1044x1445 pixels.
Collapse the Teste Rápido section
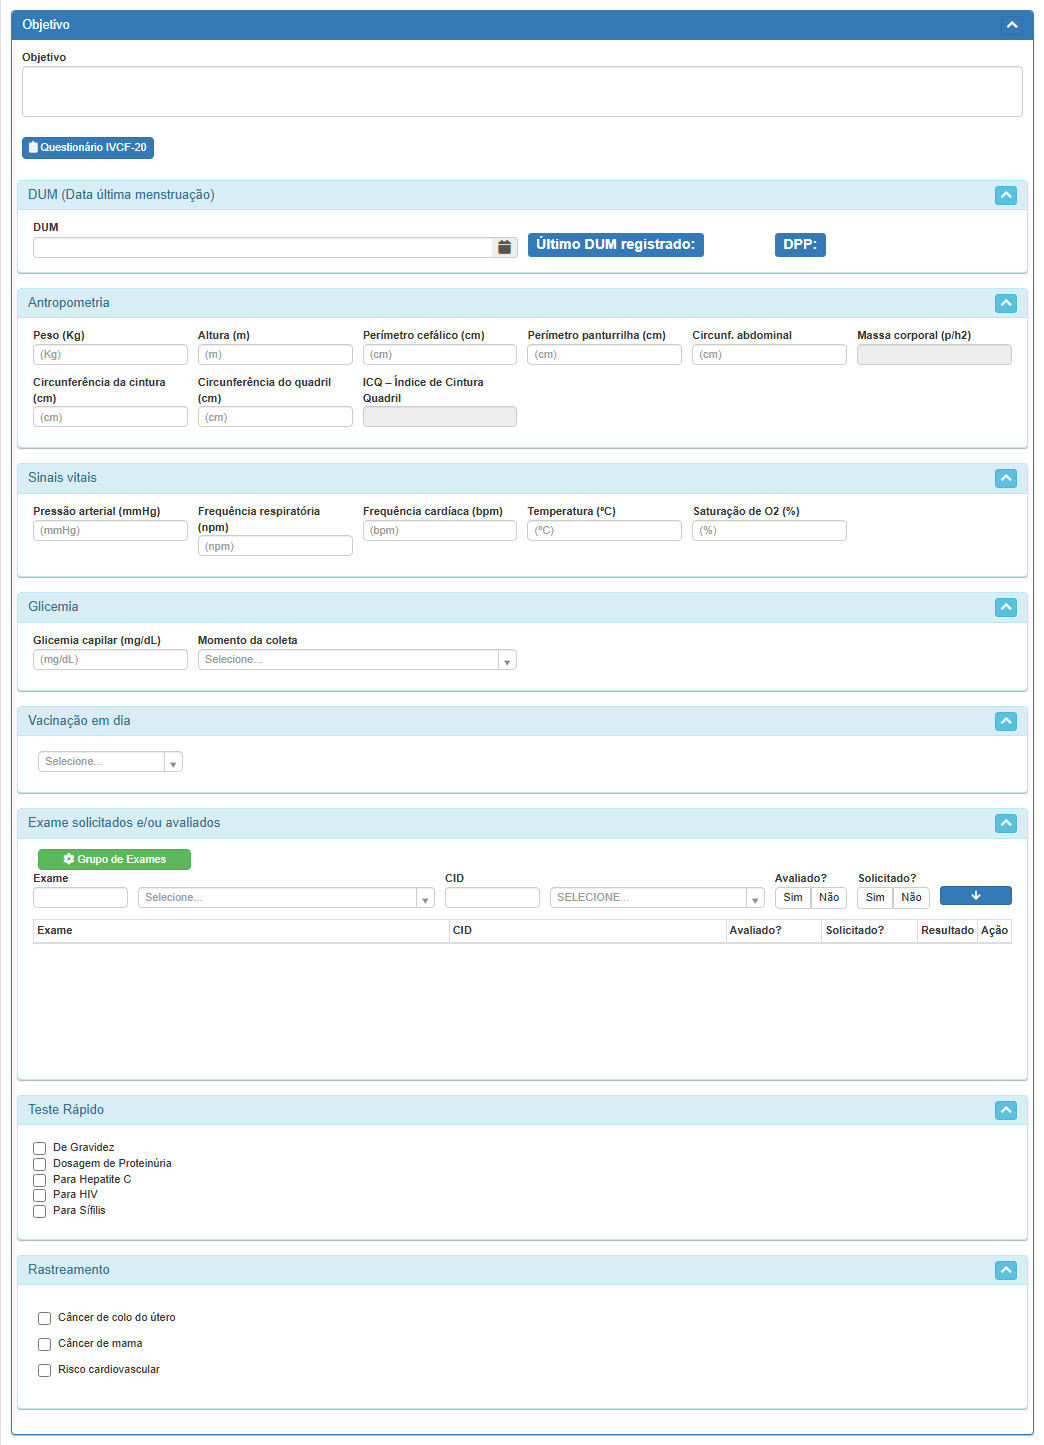pos(1006,1110)
